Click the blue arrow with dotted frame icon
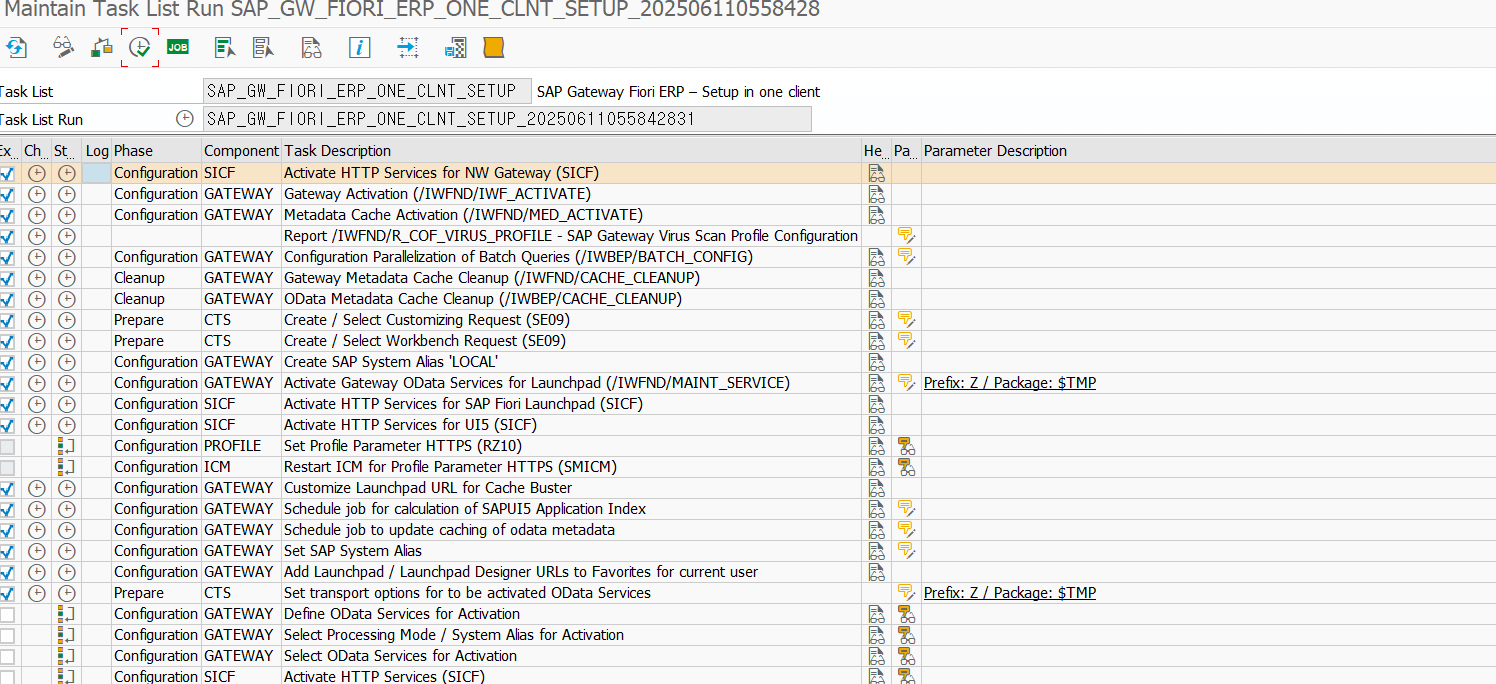 tap(407, 47)
